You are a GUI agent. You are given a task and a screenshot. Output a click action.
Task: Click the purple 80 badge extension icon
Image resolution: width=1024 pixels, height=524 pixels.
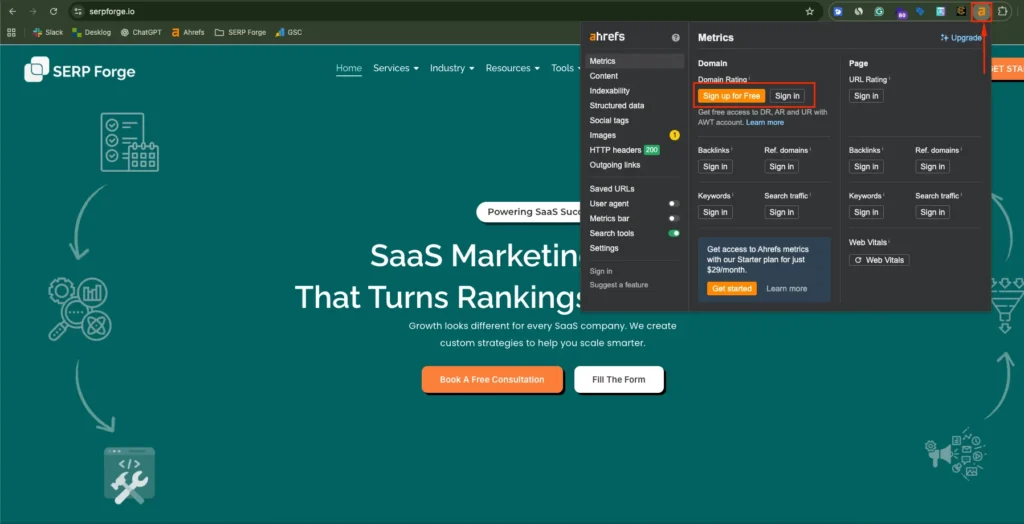click(901, 12)
